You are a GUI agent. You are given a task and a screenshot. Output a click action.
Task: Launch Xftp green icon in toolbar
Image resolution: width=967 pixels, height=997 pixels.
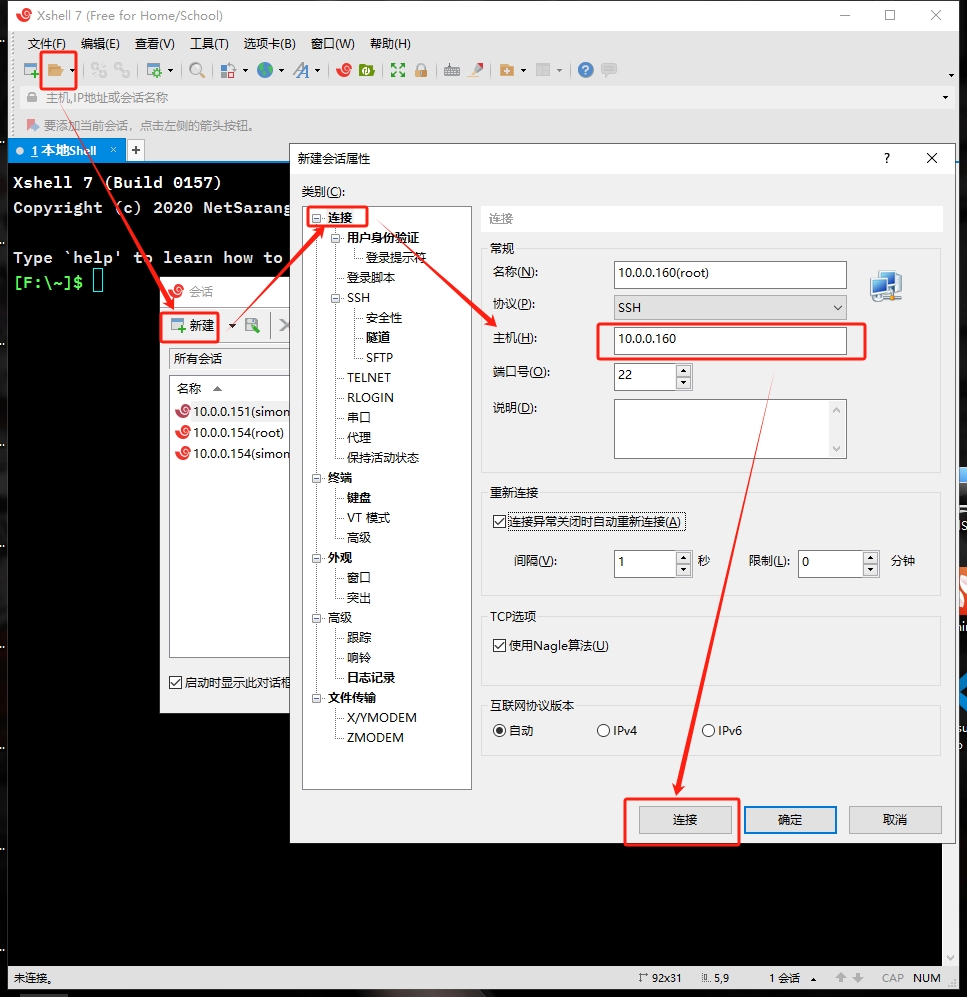[367, 70]
